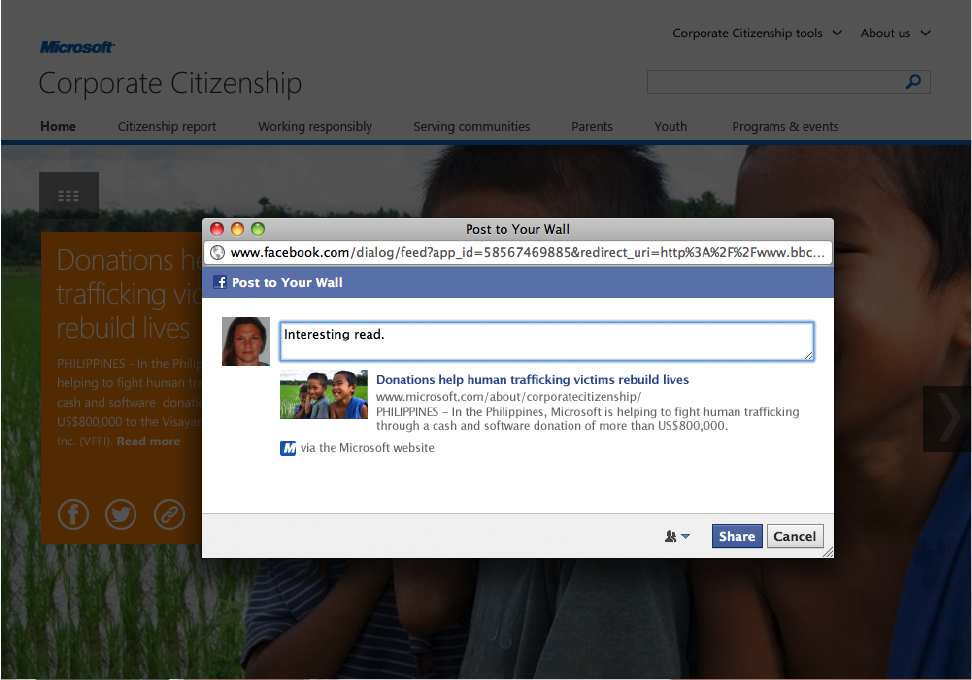Open the grid menu icon on the banner
This screenshot has width=972, height=680.
(x=68, y=195)
